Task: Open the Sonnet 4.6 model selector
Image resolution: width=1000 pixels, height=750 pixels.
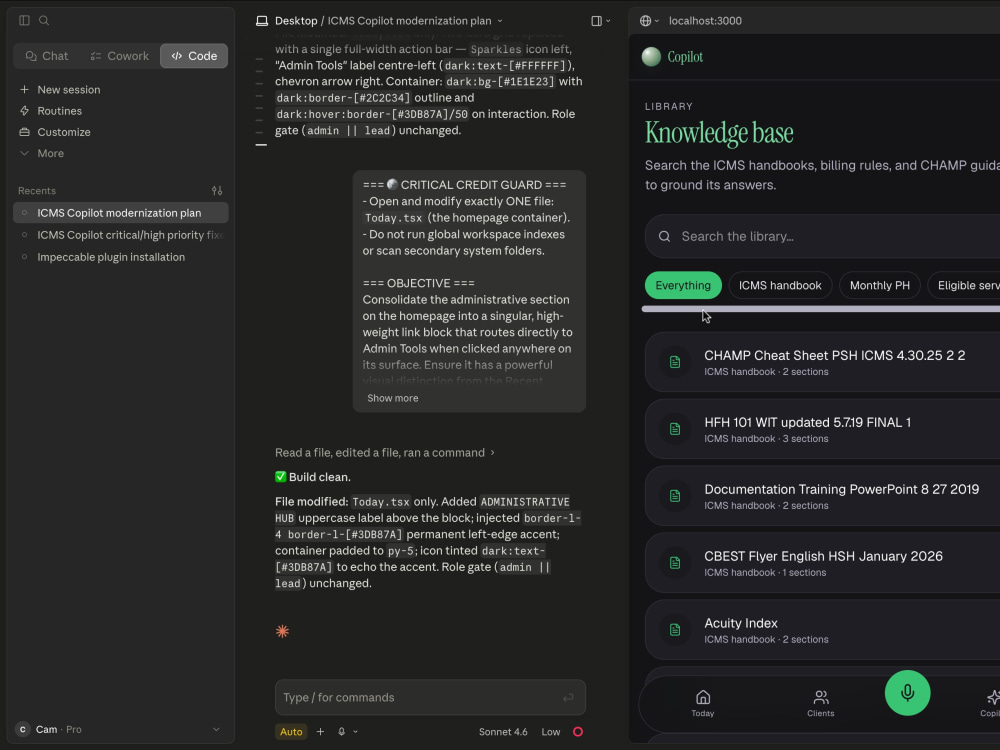Action: point(503,732)
